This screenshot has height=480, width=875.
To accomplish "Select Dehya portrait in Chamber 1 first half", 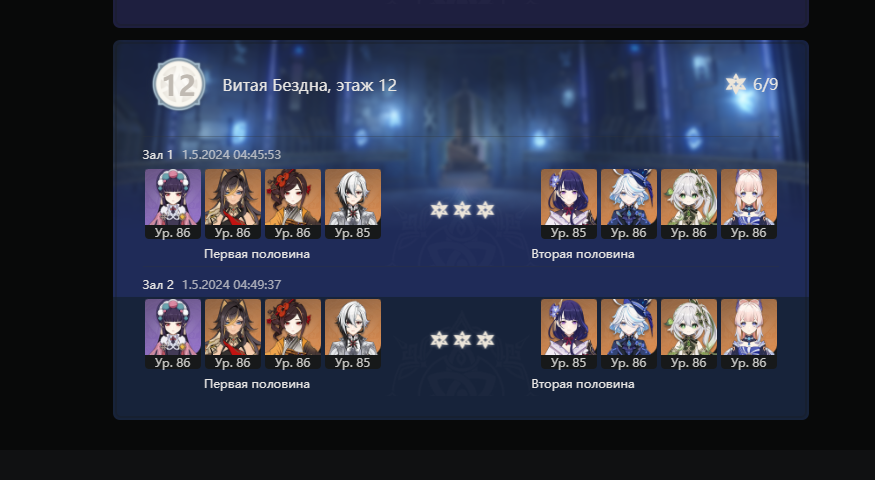I will (x=233, y=204).
